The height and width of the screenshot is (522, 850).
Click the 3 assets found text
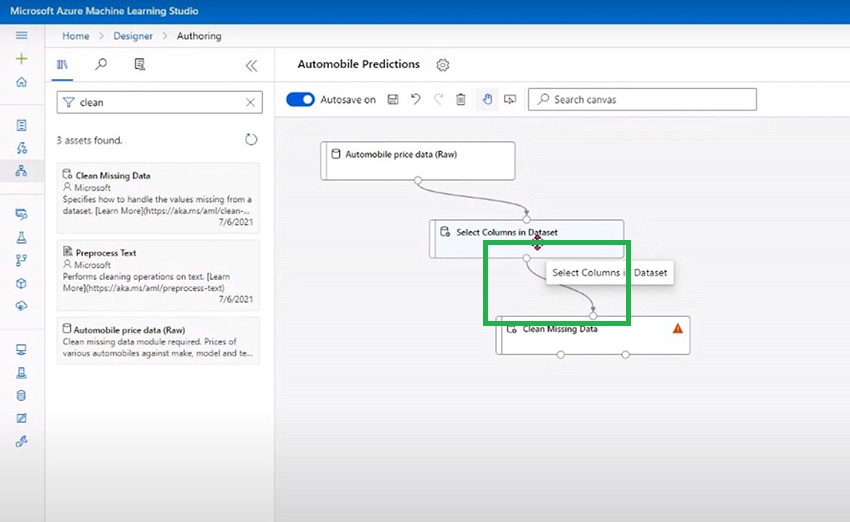pyautogui.click(x=89, y=140)
